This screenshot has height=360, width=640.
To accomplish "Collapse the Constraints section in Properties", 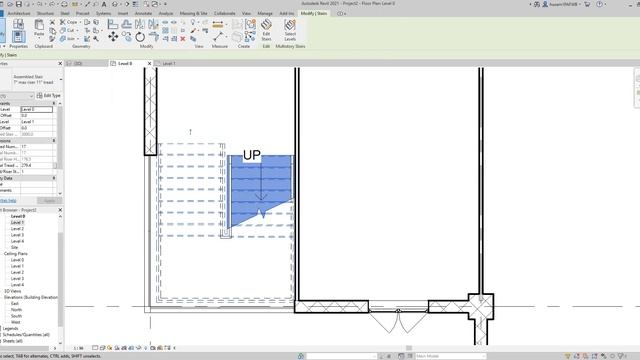I will click(54, 104).
